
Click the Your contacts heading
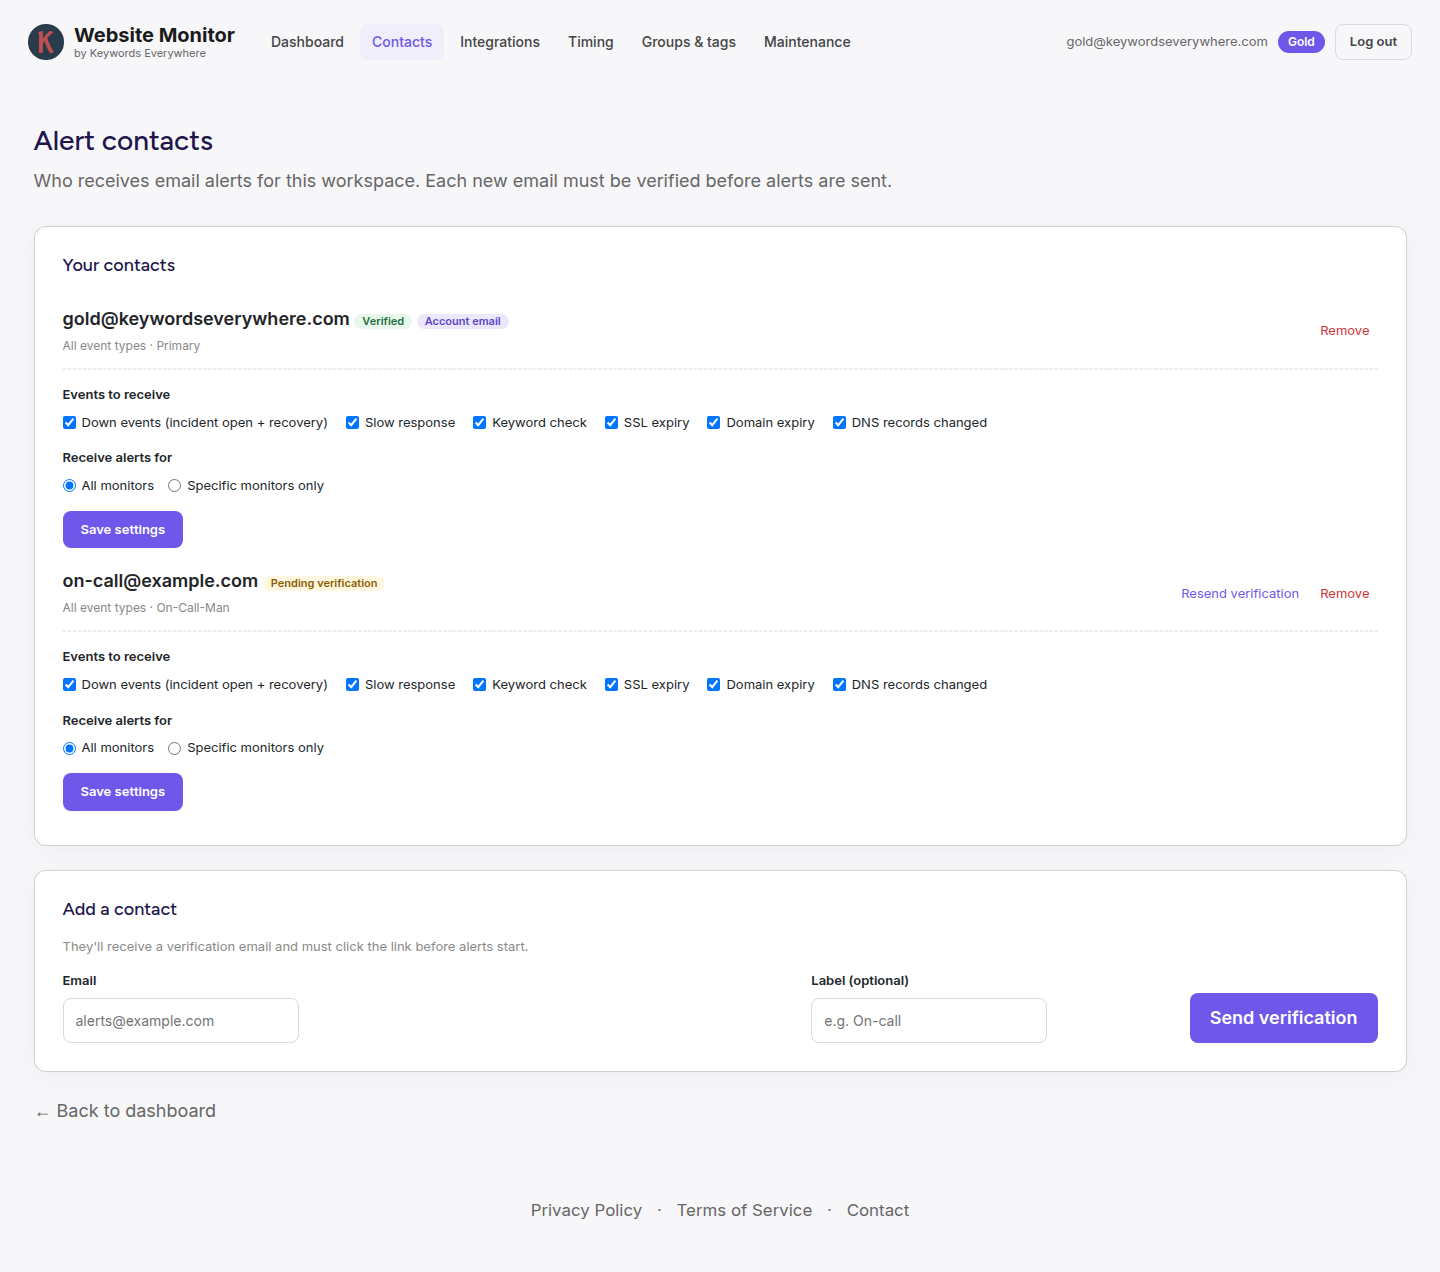[x=119, y=265]
